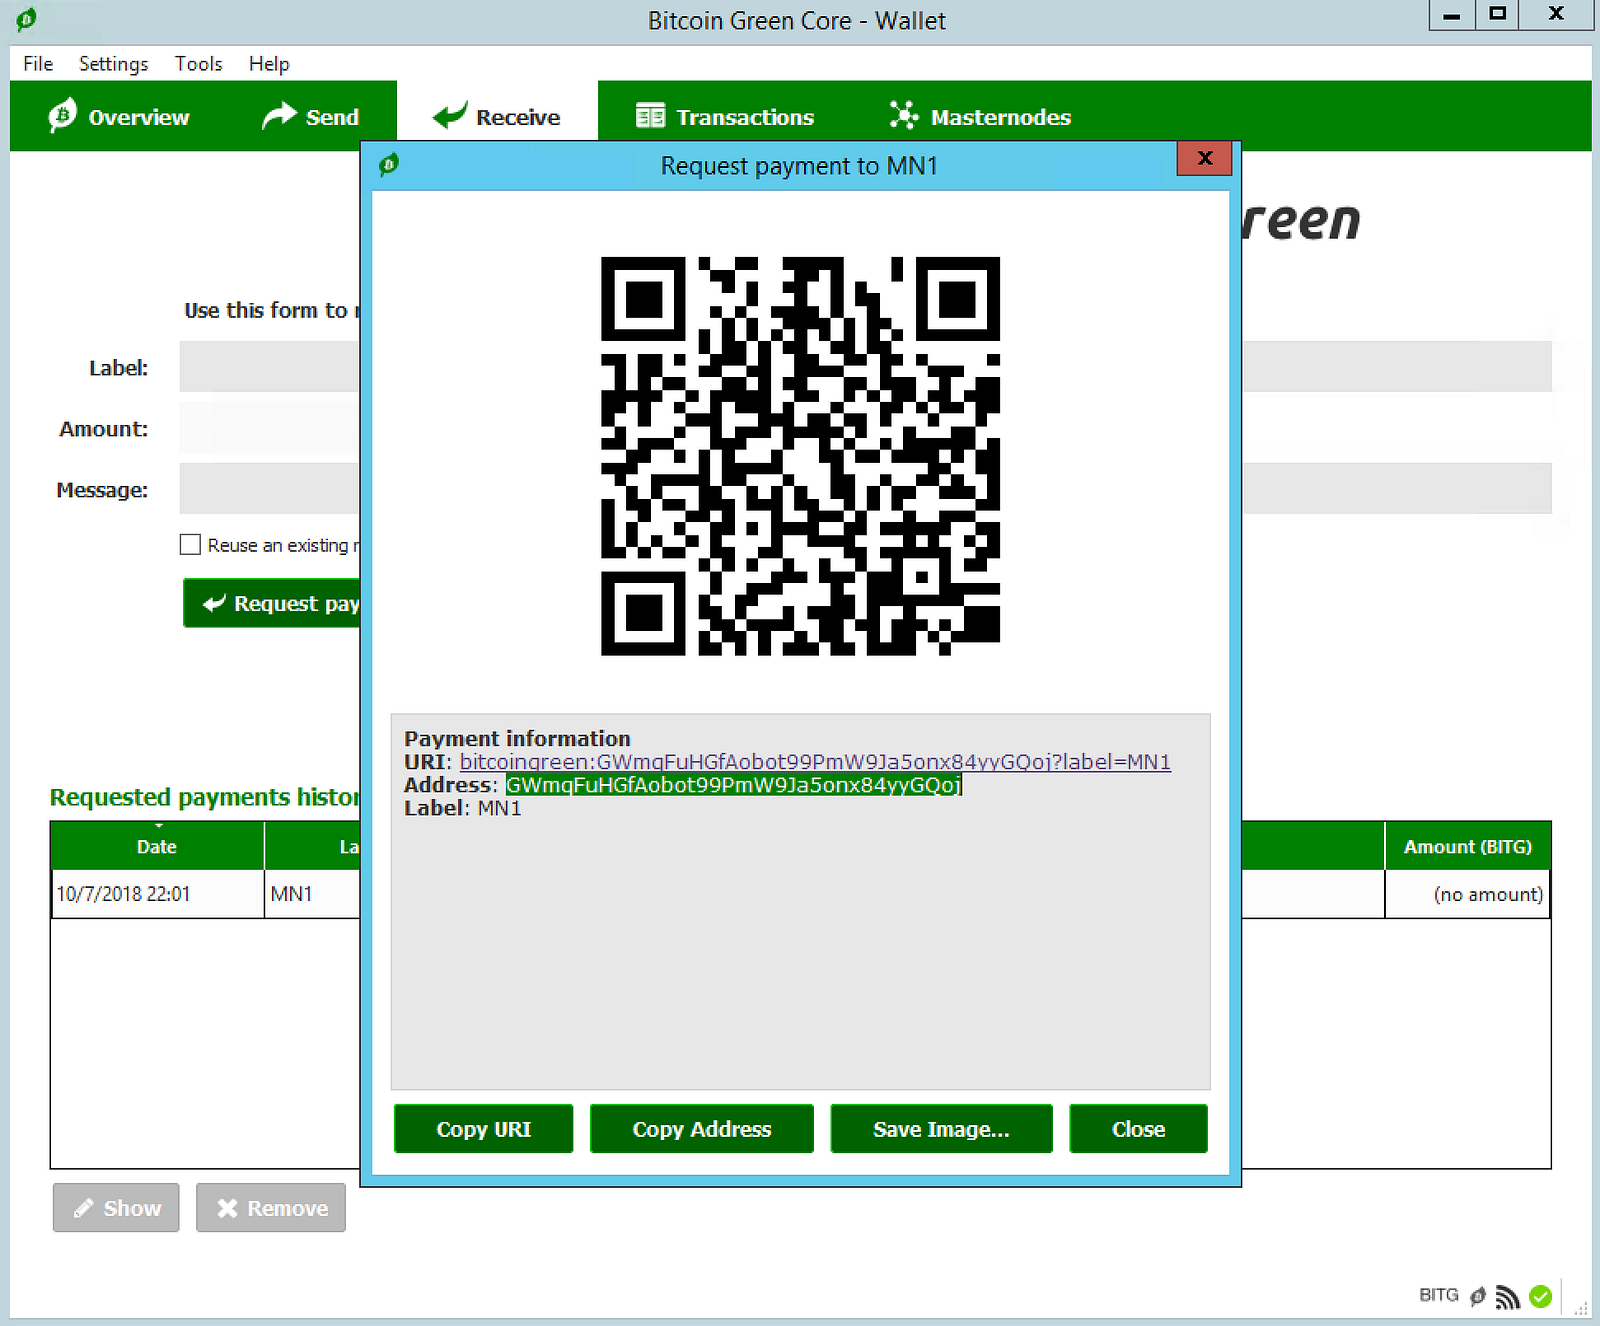Click the BITG unit indicator in status bar
The width and height of the screenshot is (1600, 1326).
coord(1438,1295)
